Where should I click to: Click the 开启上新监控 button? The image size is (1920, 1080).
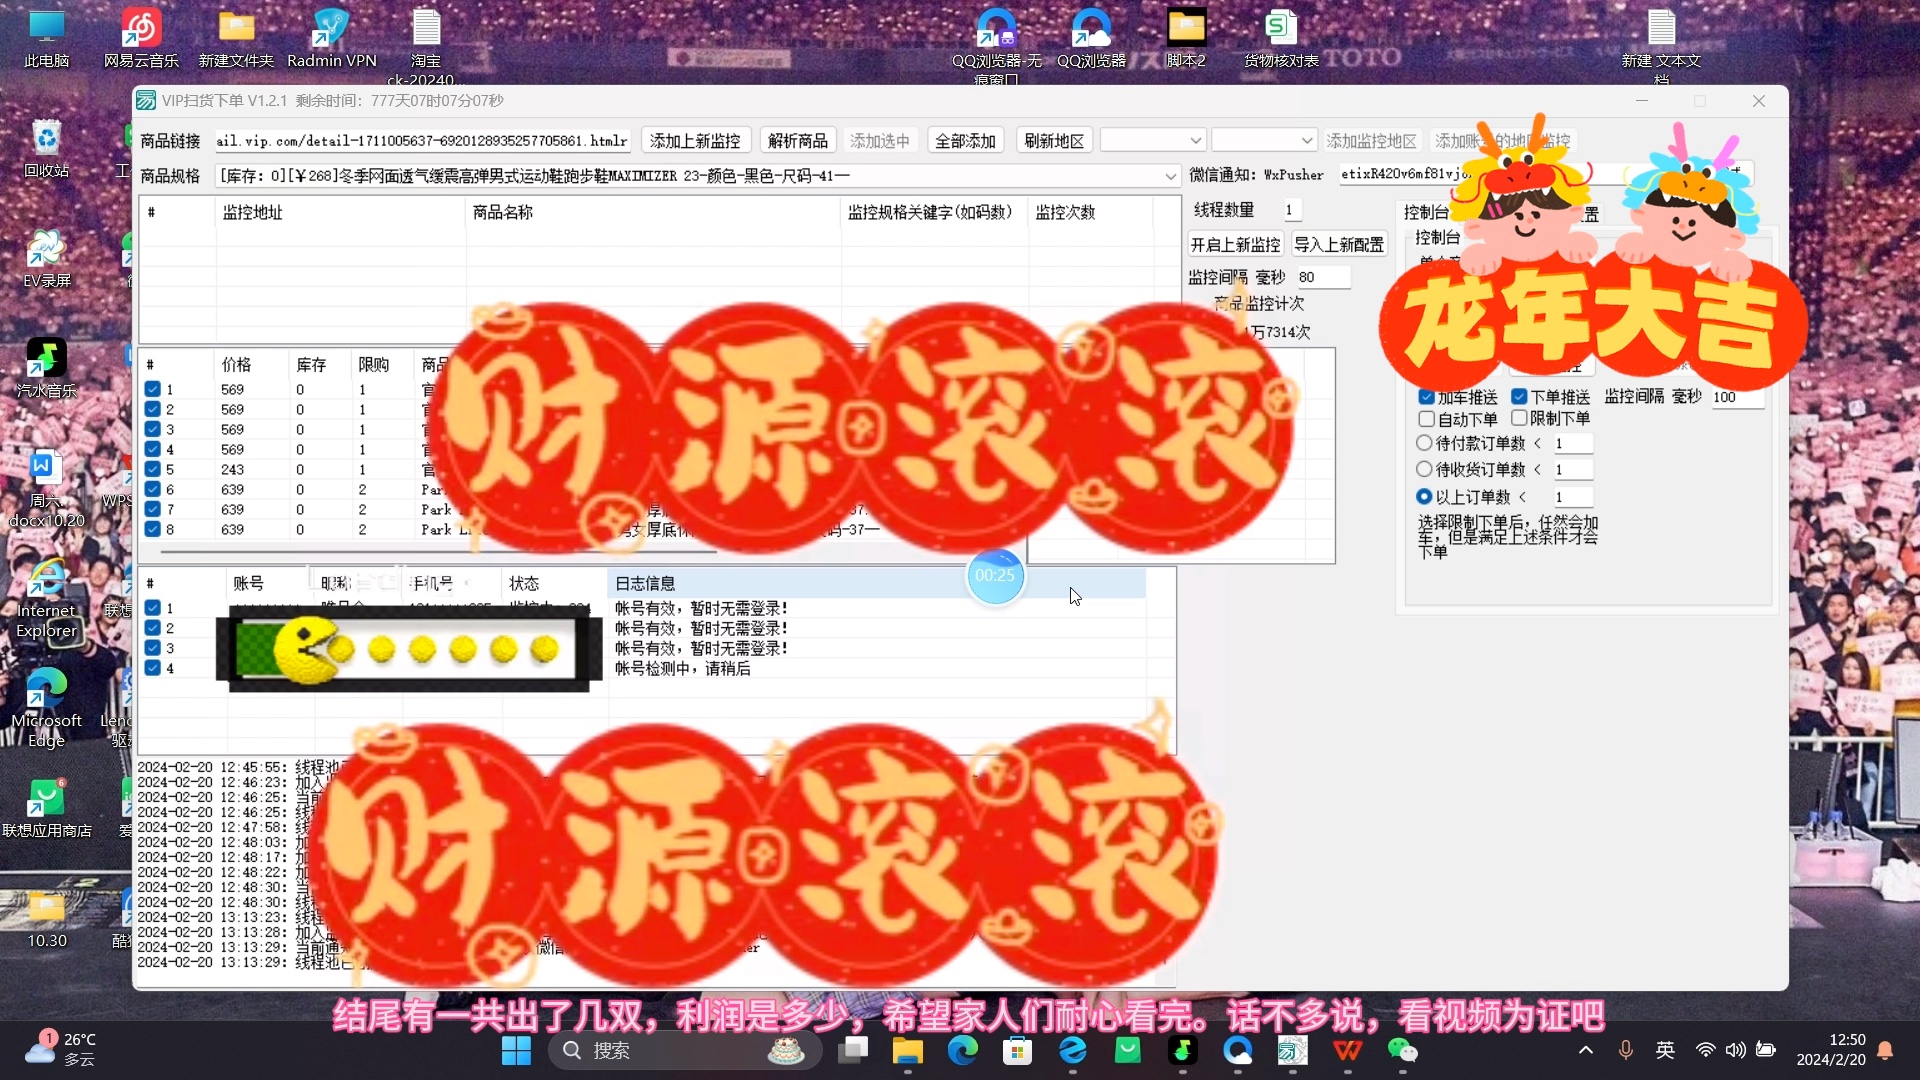click(1235, 244)
